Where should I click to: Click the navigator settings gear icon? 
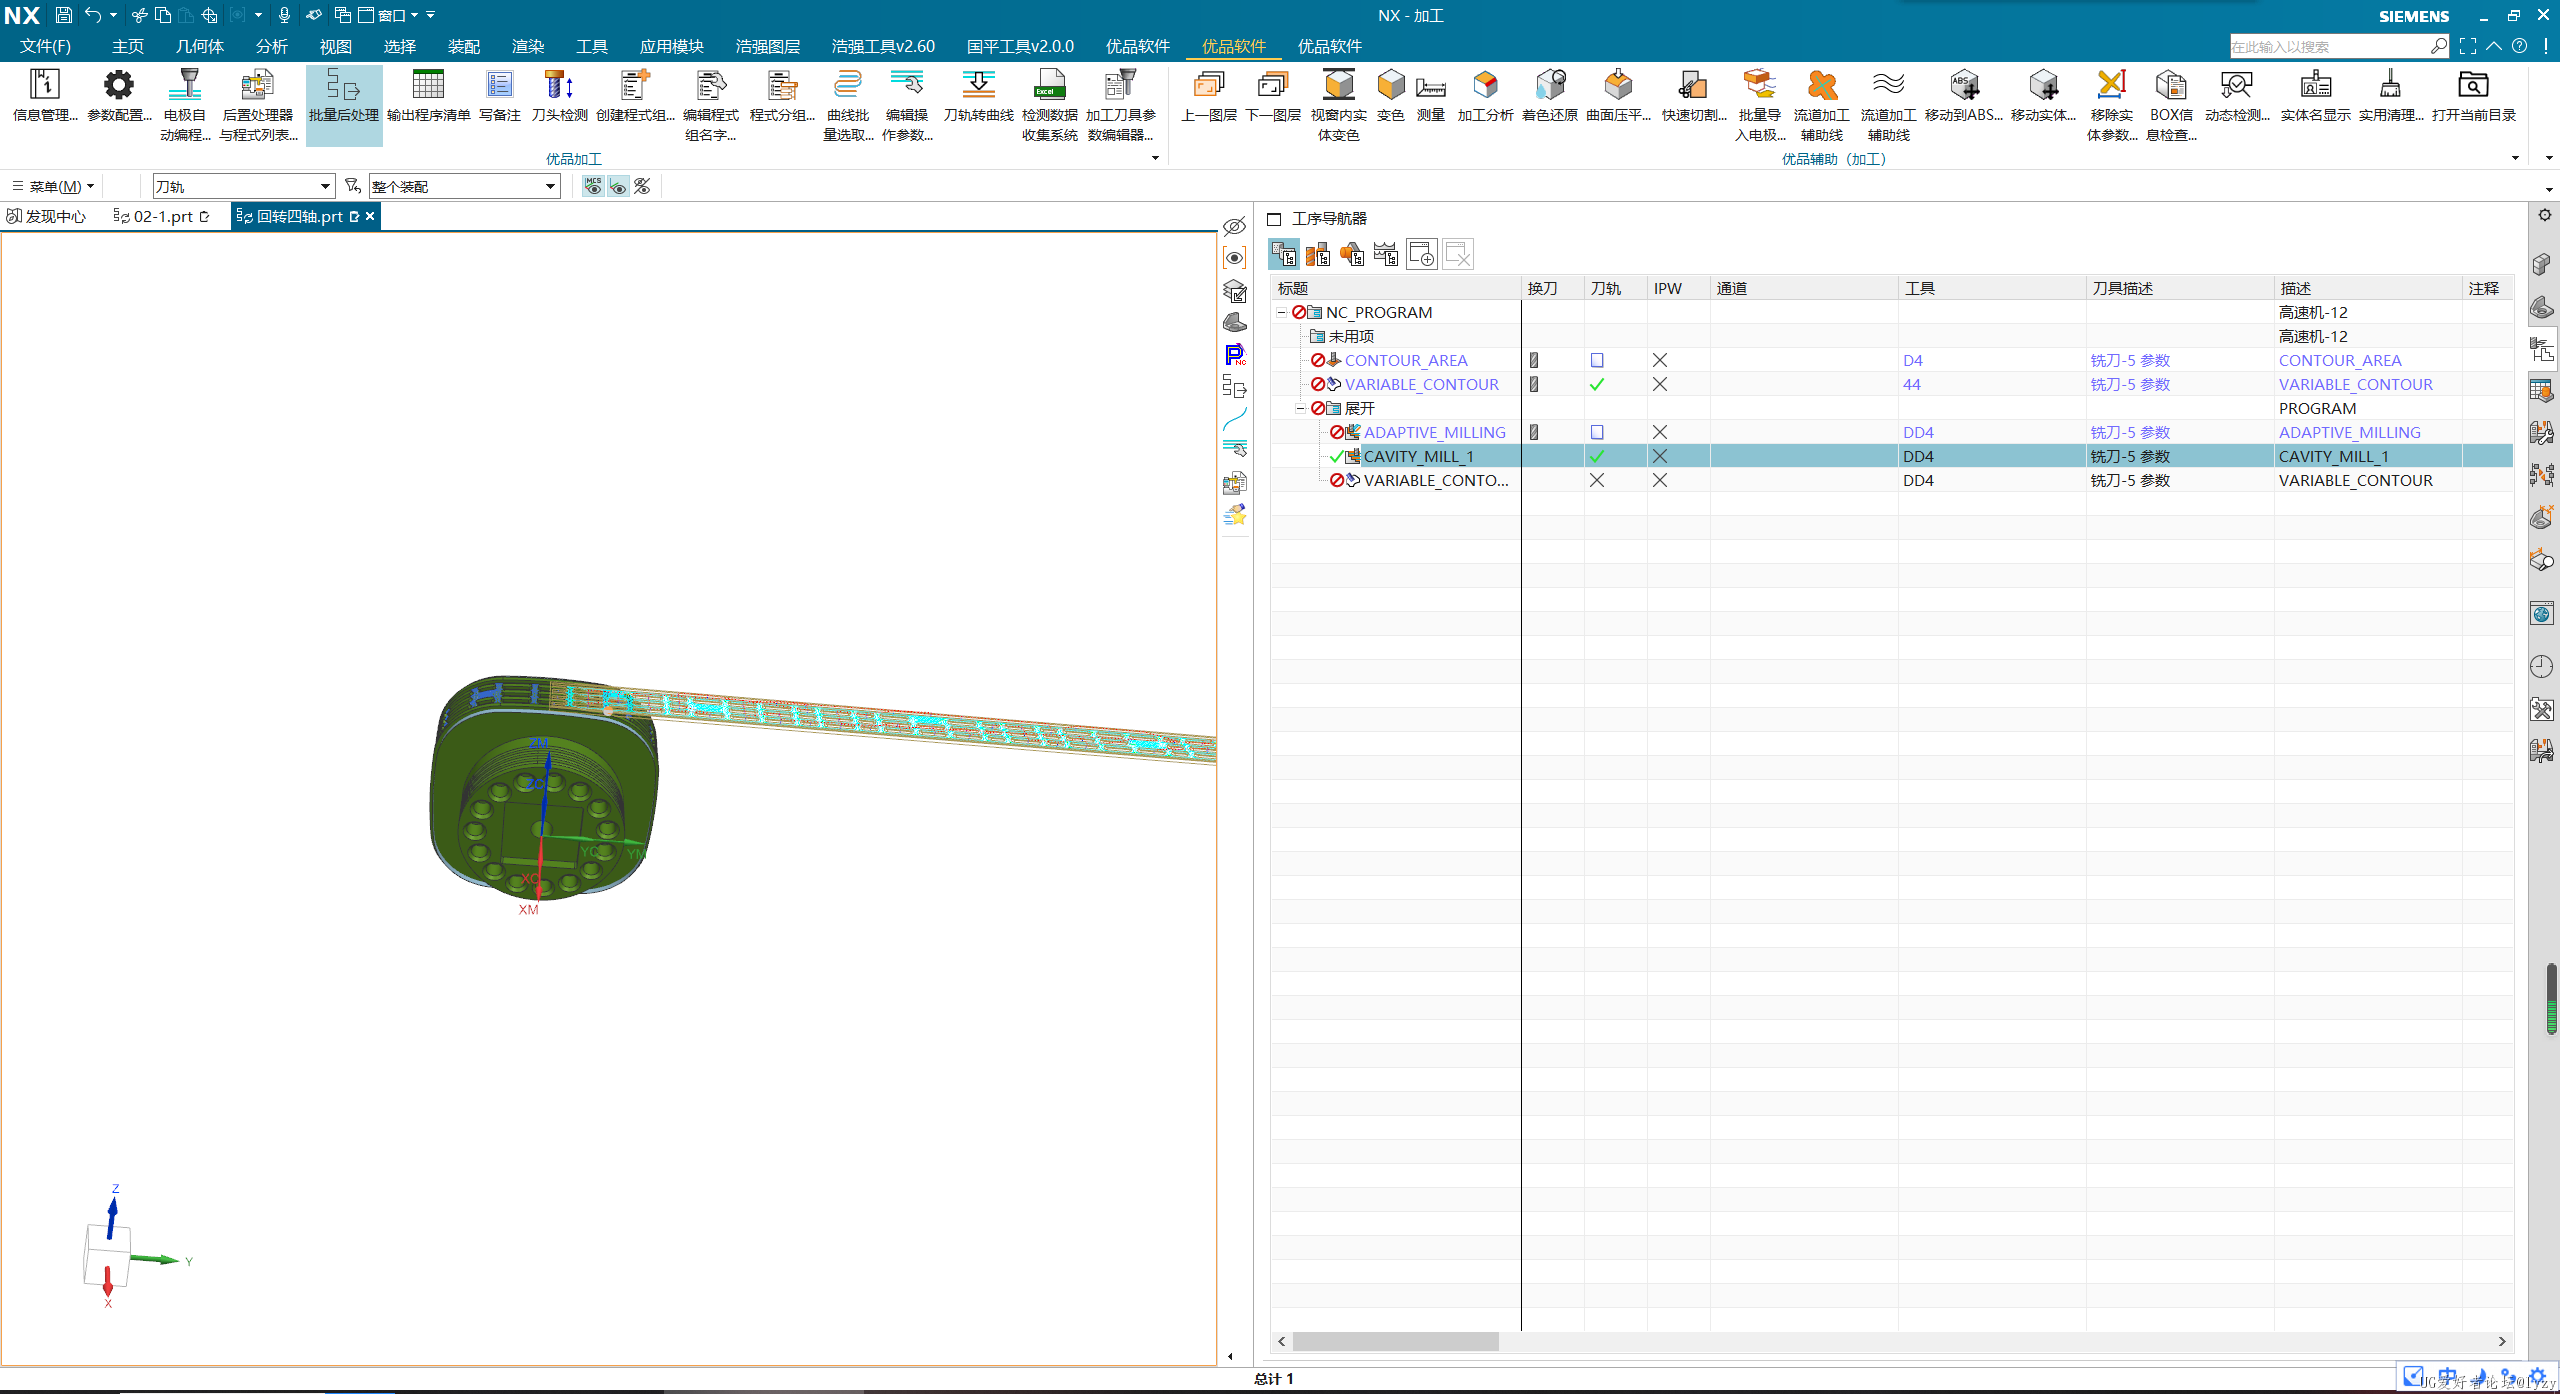(x=2545, y=215)
